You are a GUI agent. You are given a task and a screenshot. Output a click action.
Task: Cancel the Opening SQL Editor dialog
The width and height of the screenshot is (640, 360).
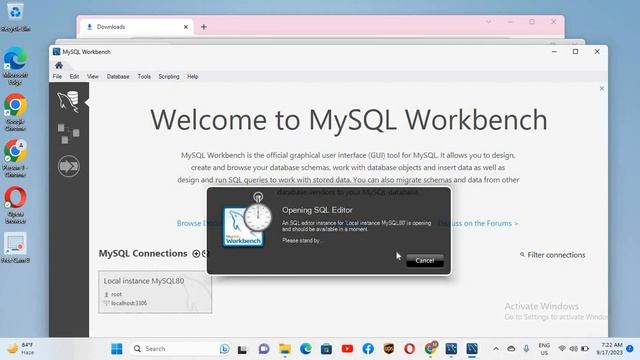click(425, 260)
